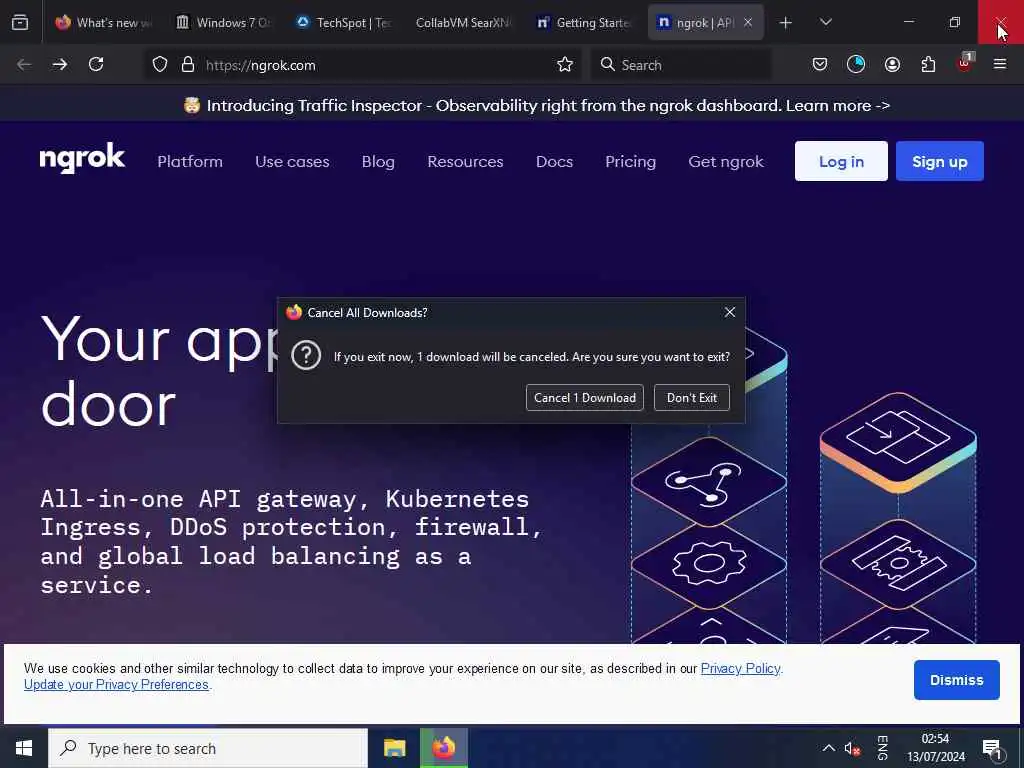Open the volume speaker tray icon
The image size is (1024, 768).
point(852,748)
